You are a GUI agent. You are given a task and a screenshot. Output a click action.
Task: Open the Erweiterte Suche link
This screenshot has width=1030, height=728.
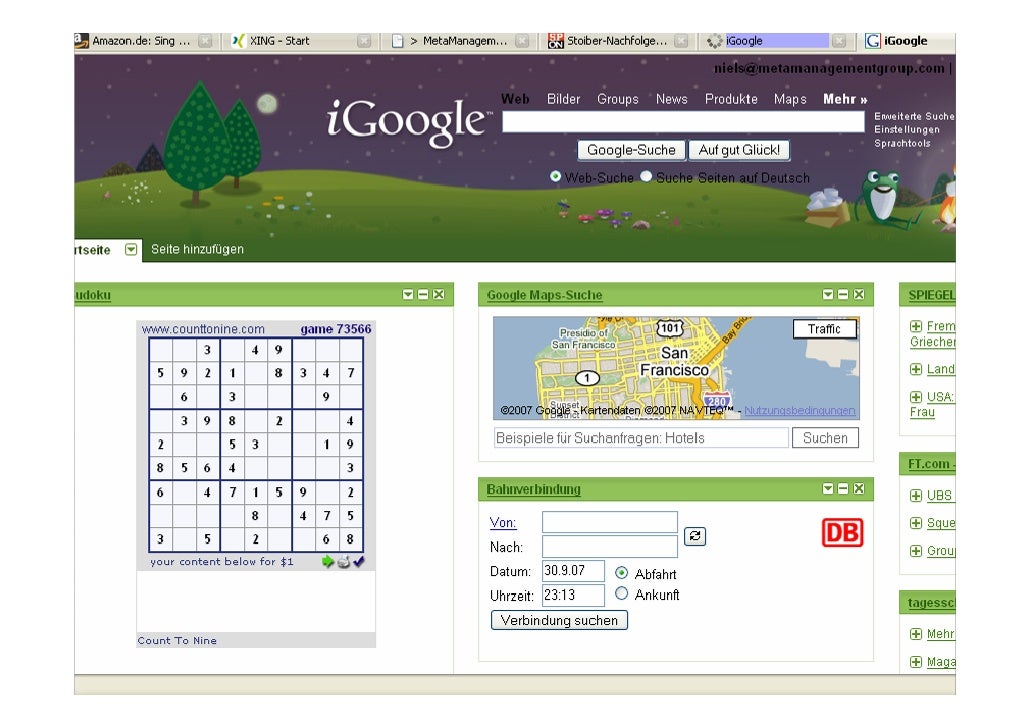tap(914, 116)
